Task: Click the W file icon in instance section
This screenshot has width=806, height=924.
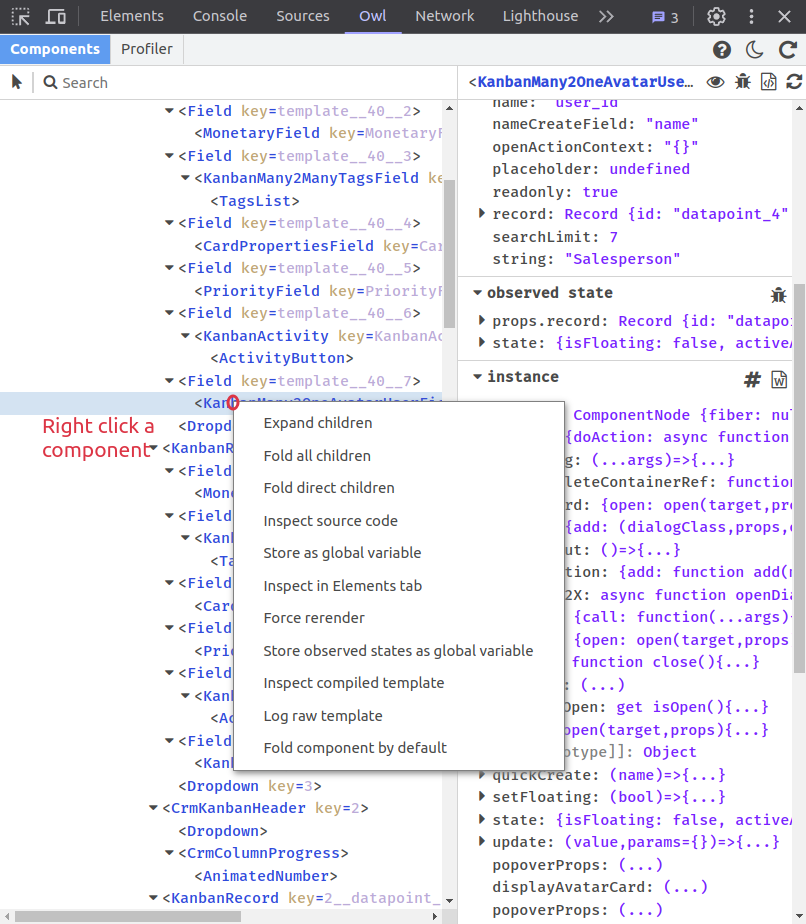Action: [779, 379]
